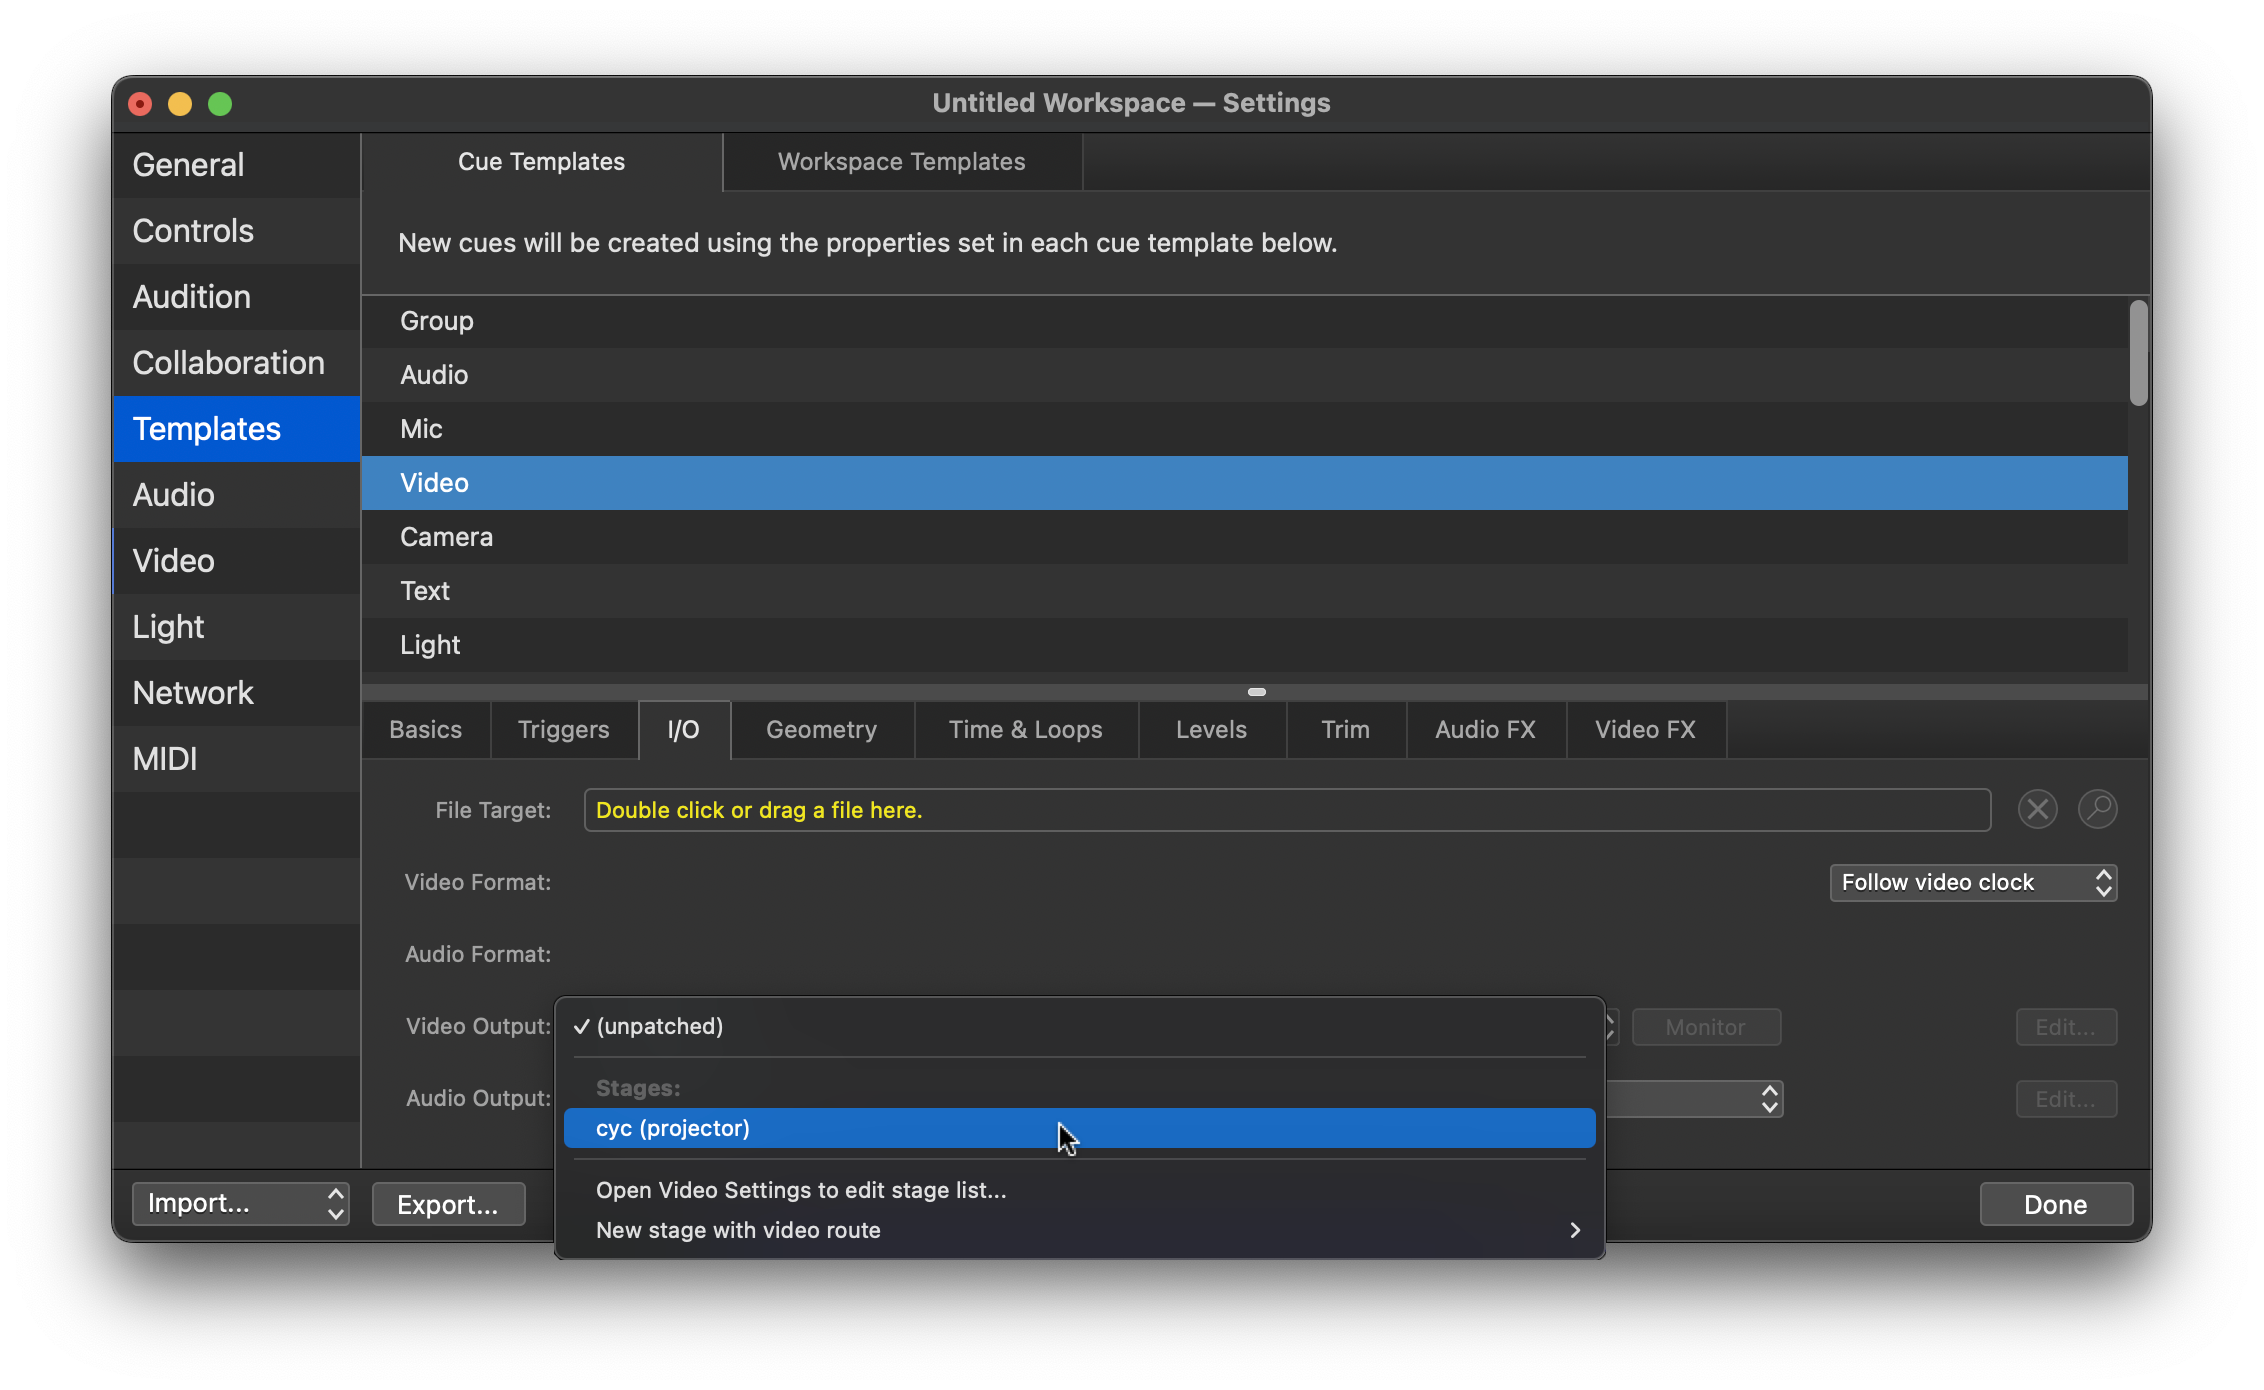The image size is (2264, 1390).
Task: Select the Light cue template row
Action: pyautogui.click(x=1245, y=645)
